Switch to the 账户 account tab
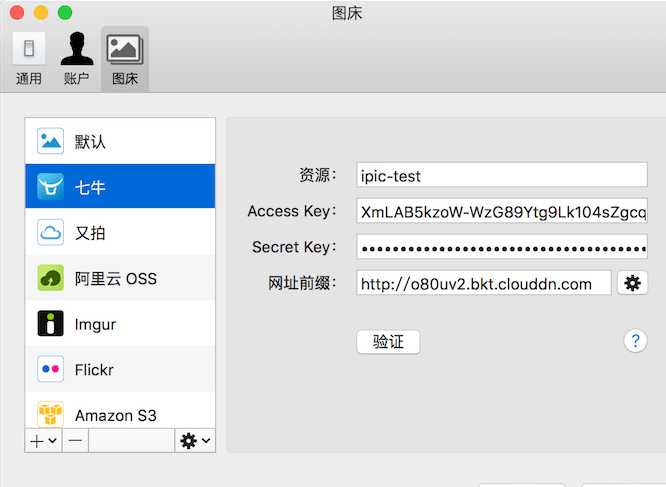 (76, 59)
